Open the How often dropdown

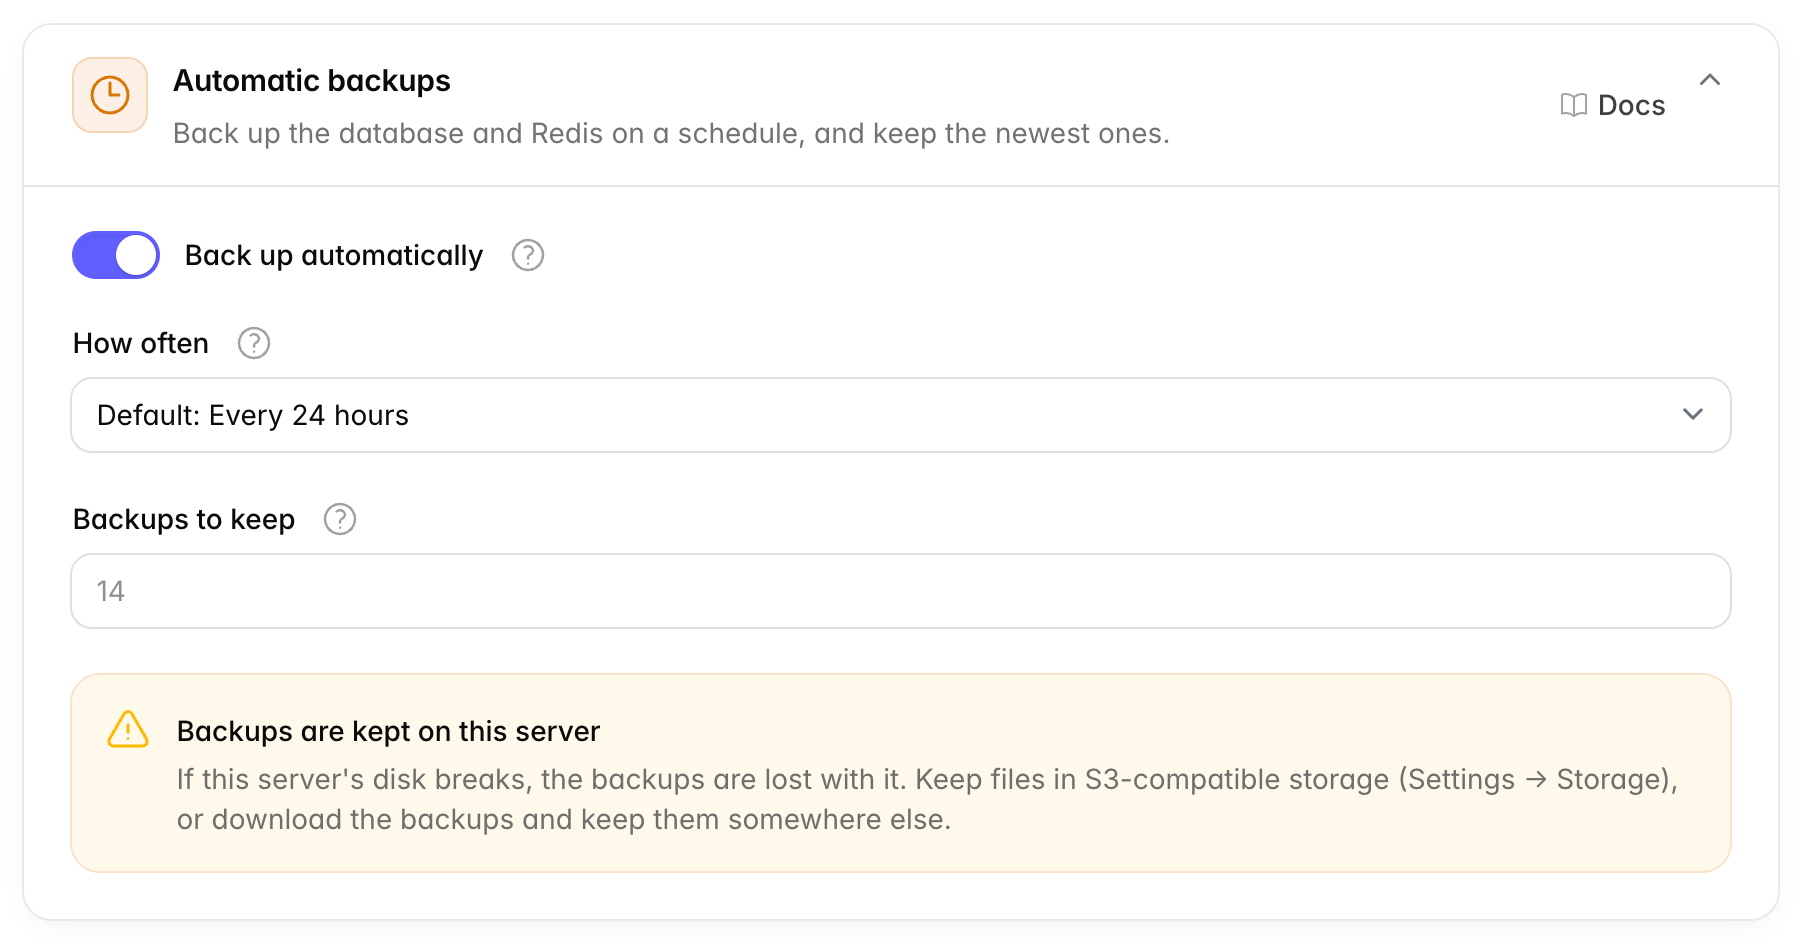tap(901, 415)
